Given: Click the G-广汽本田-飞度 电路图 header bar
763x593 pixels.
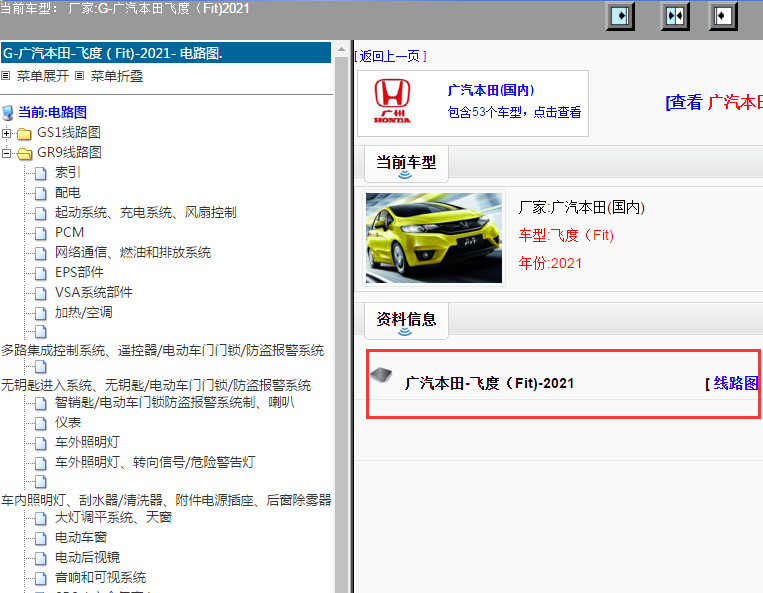Looking at the screenshot, I should coord(166,53).
